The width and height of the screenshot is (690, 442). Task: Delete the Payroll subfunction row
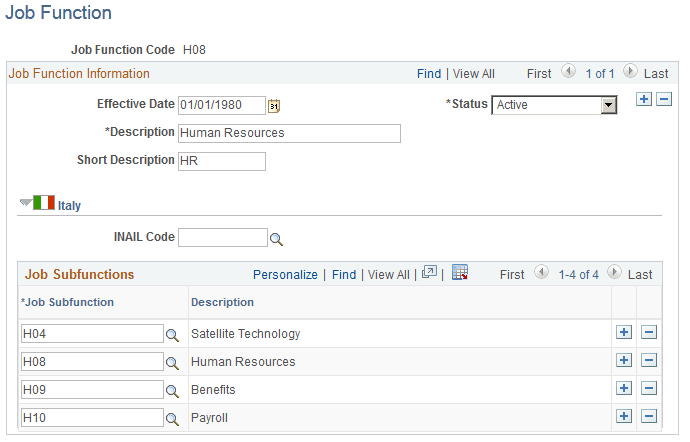point(648,416)
